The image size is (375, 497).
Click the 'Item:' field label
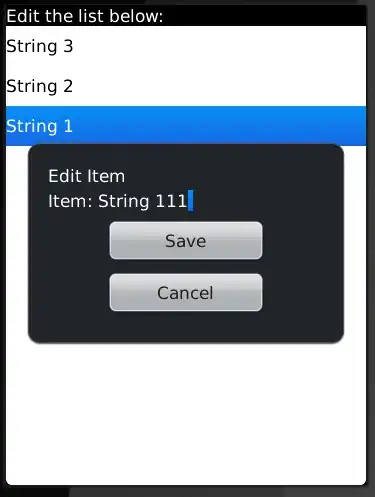[70, 201]
